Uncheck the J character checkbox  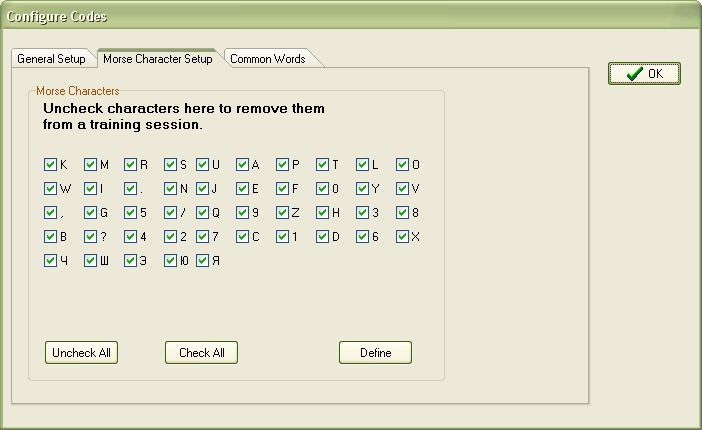pos(202,189)
